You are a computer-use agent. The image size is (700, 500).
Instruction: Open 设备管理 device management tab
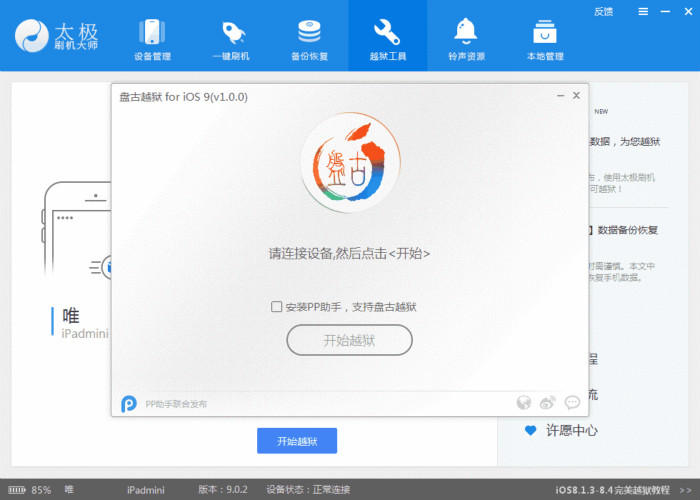click(152, 38)
